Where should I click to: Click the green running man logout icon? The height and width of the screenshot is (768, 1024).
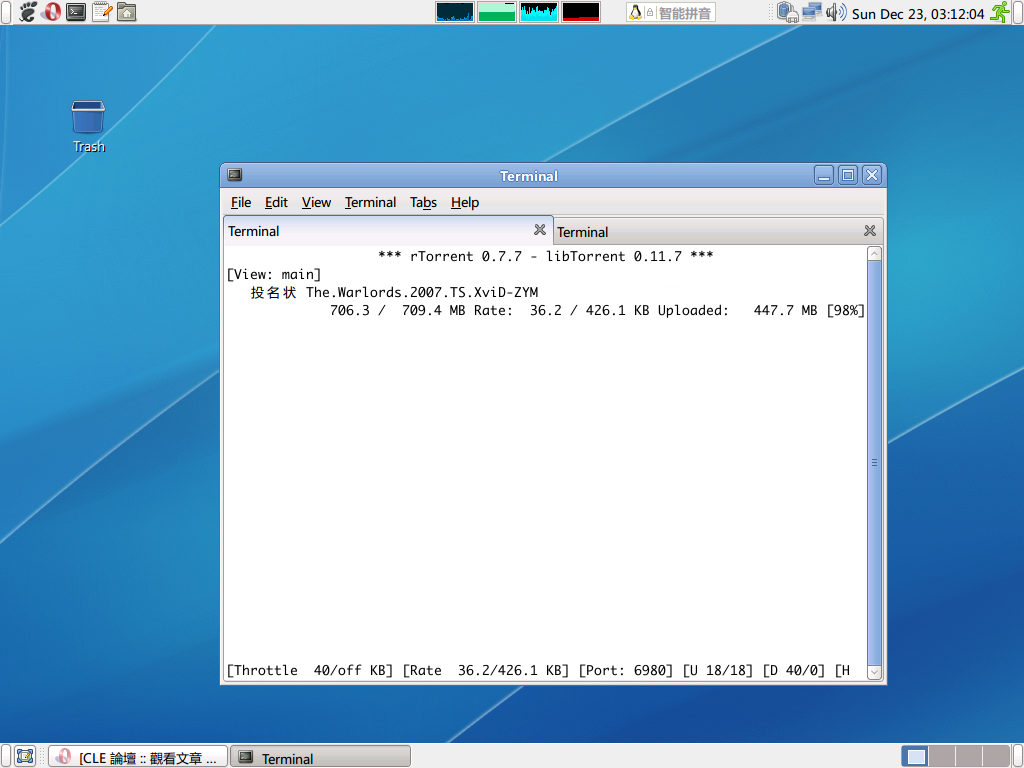(1000, 12)
